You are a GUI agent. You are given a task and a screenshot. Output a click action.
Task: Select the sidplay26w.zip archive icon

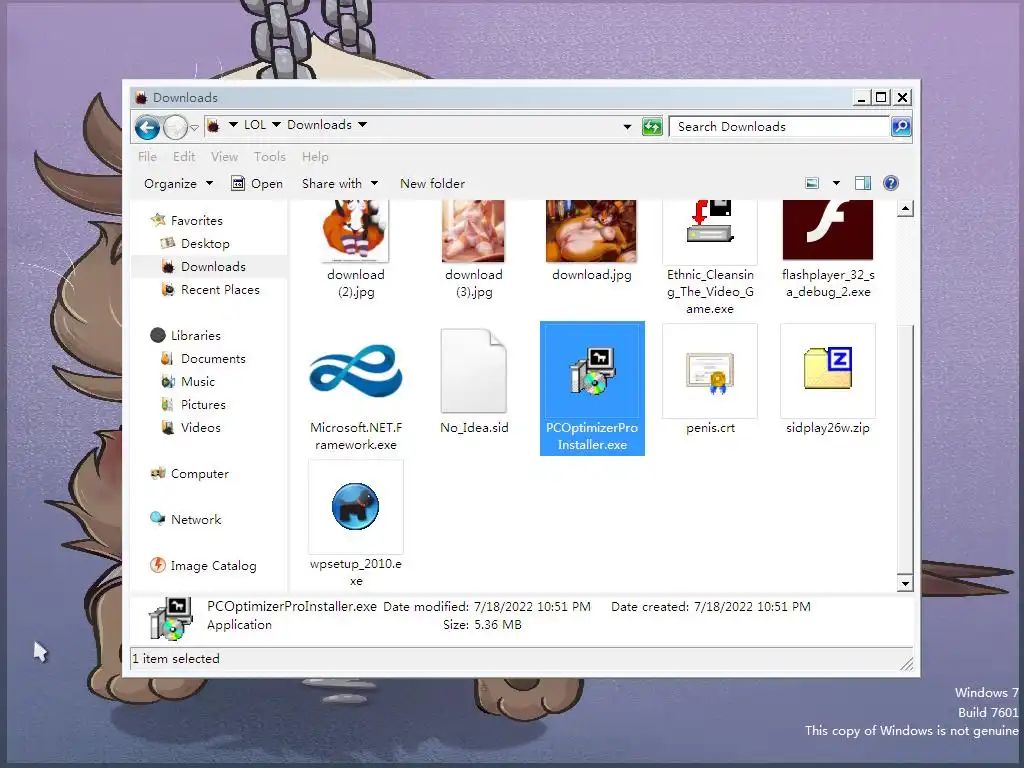(x=828, y=368)
